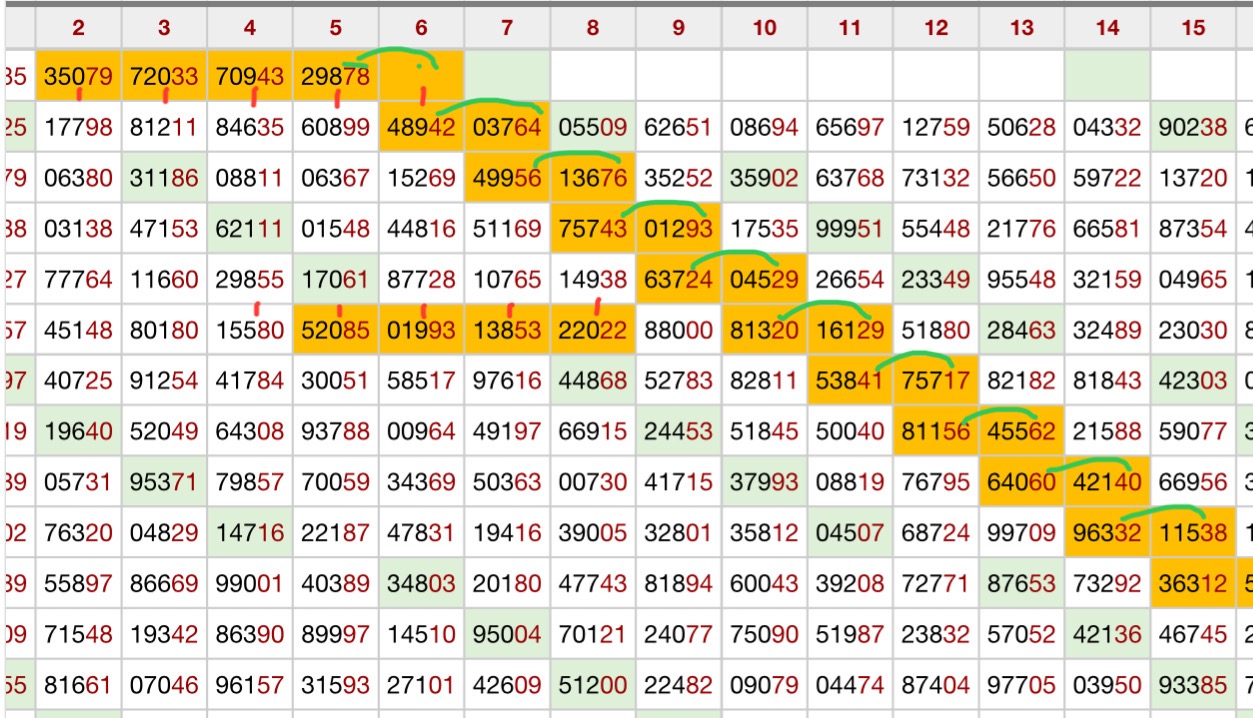Click the green cell 17061
This screenshot has width=1253, height=718.
click(x=336, y=279)
